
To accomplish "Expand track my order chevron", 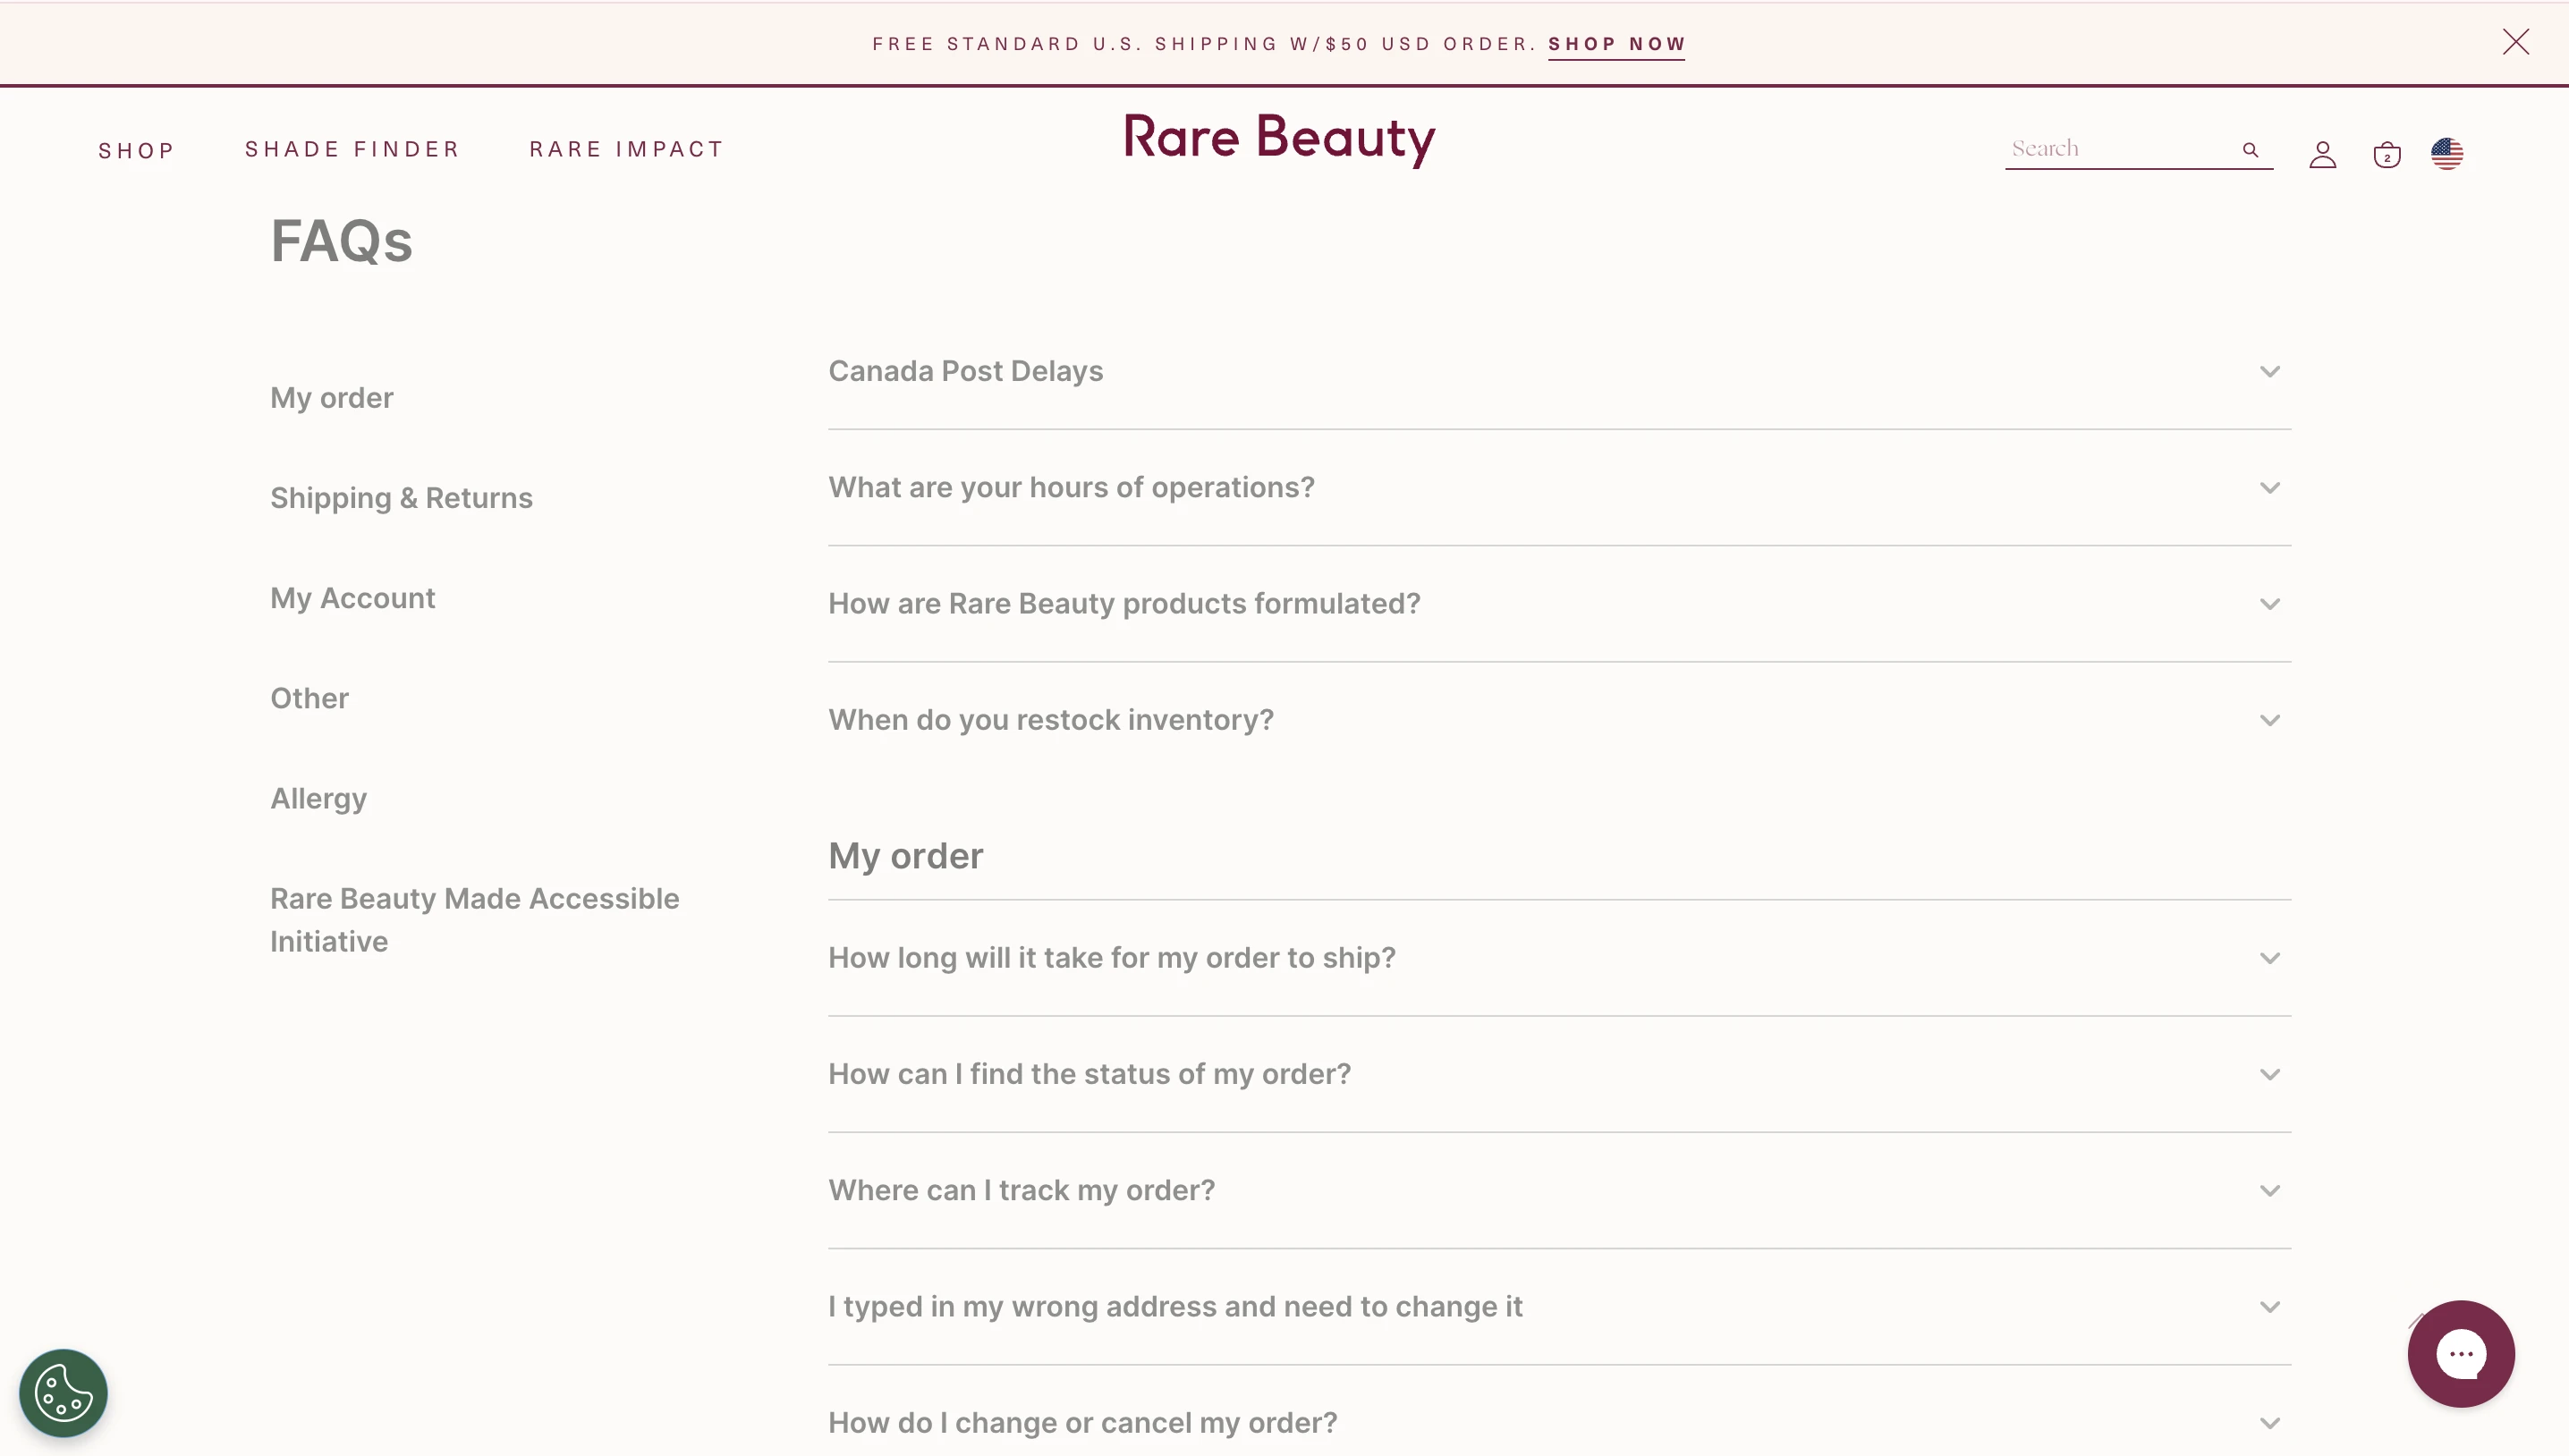I will click(x=2269, y=1190).
